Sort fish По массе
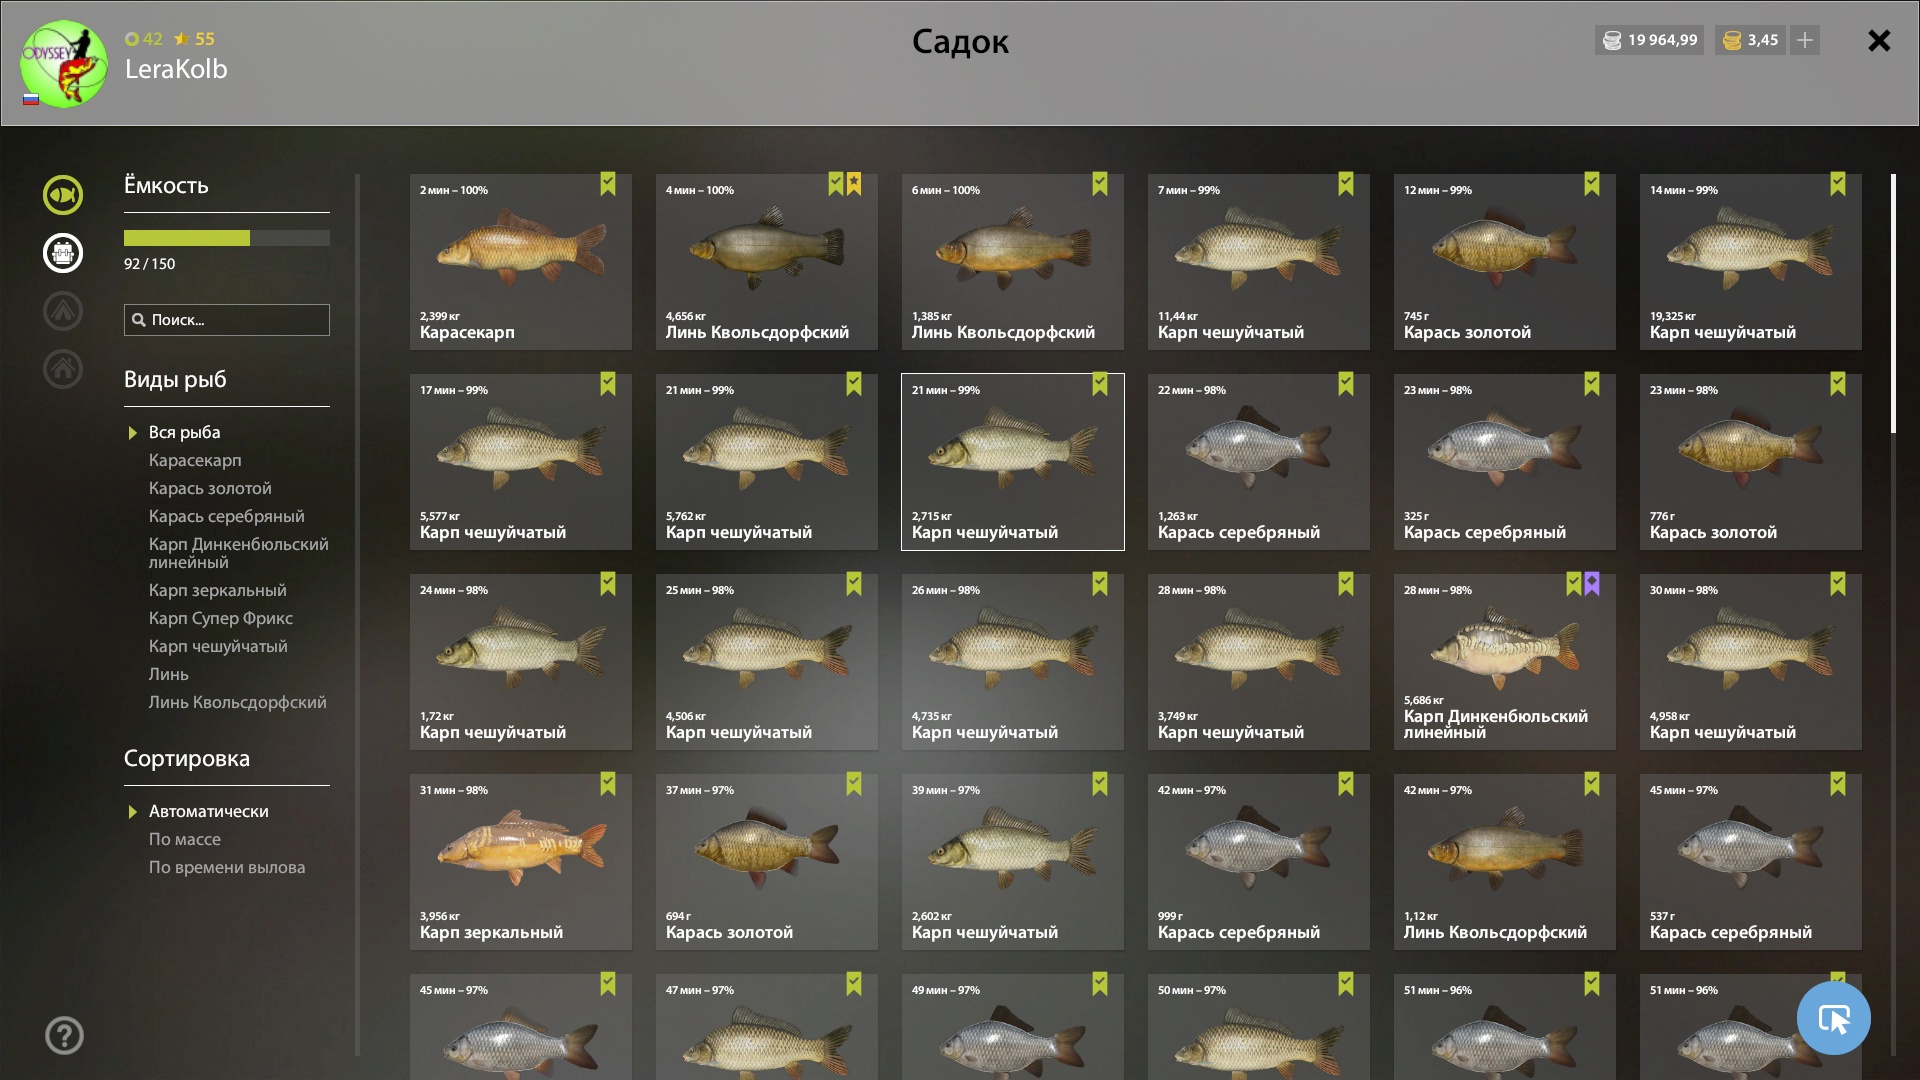 (185, 839)
